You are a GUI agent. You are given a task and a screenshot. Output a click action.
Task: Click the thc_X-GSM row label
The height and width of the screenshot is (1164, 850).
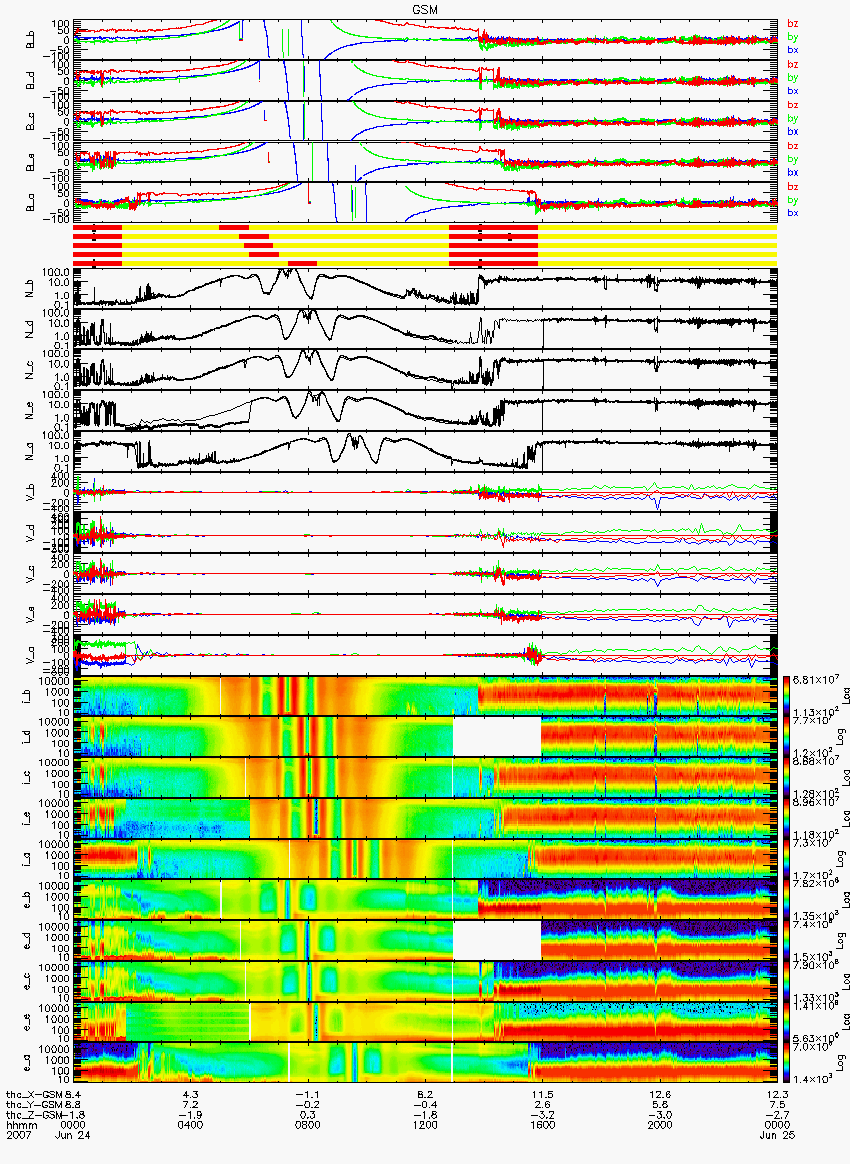click(33, 1094)
